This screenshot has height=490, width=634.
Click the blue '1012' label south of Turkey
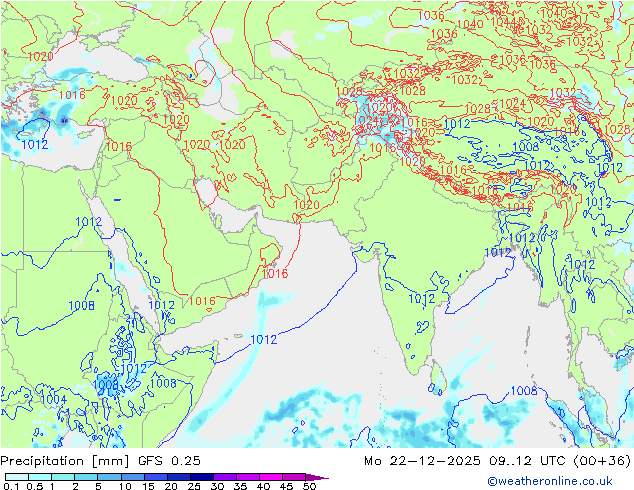(x=35, y=144)
